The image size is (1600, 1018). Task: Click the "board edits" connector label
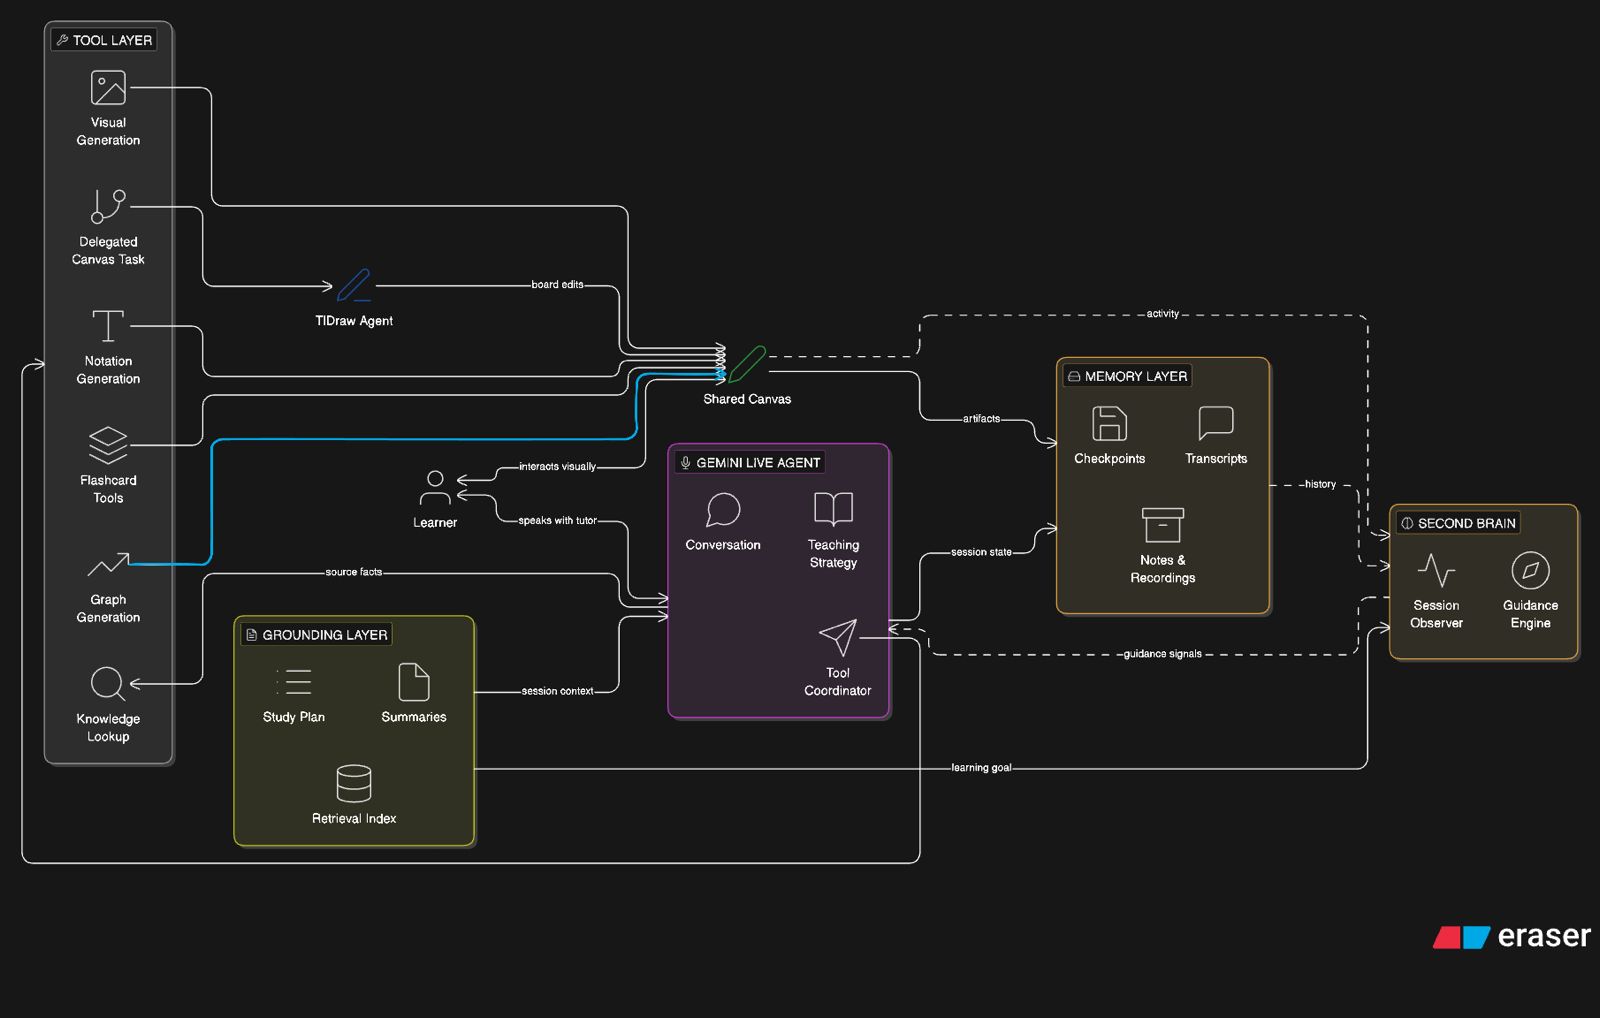(557, 285)
